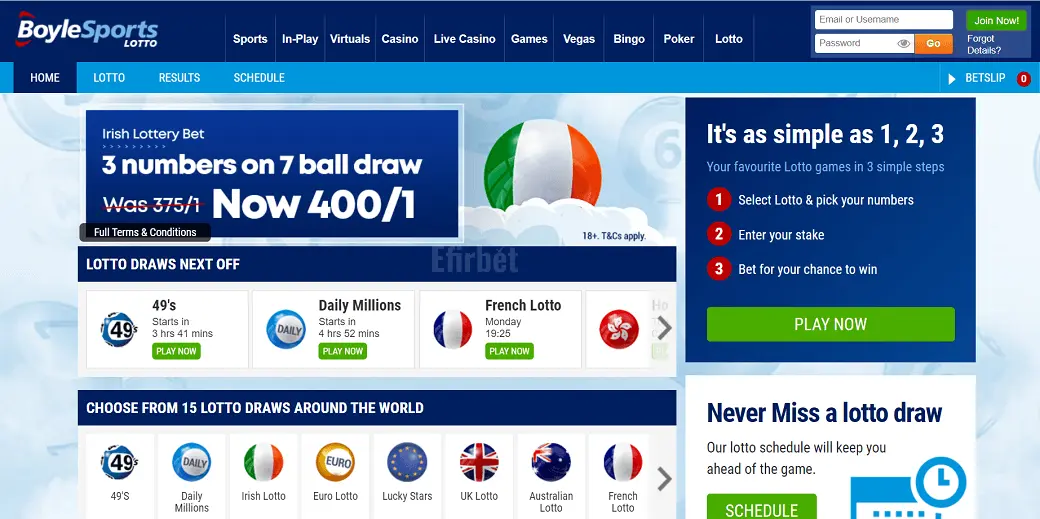1040x519 pixels.
Task: Click the Irish flag ball in the banner
Action: (543, 165)
